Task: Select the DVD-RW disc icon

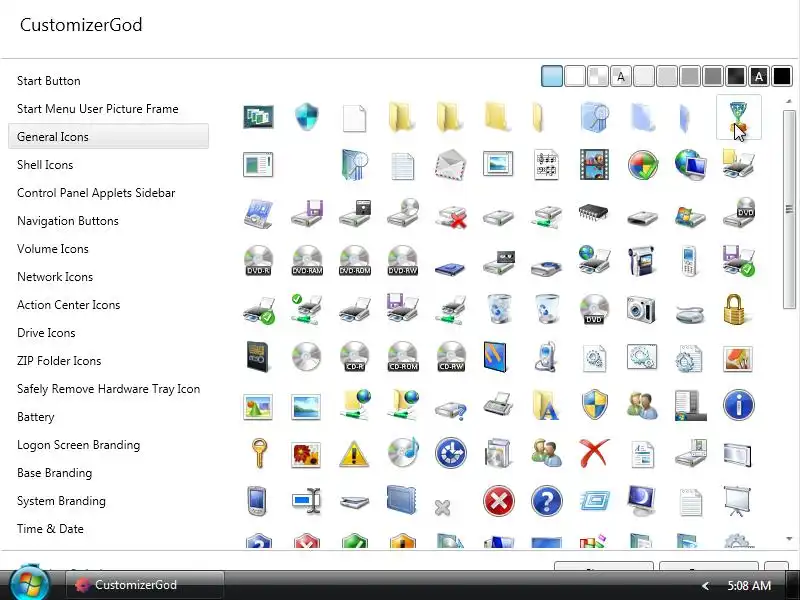Action: click(403, 261)
